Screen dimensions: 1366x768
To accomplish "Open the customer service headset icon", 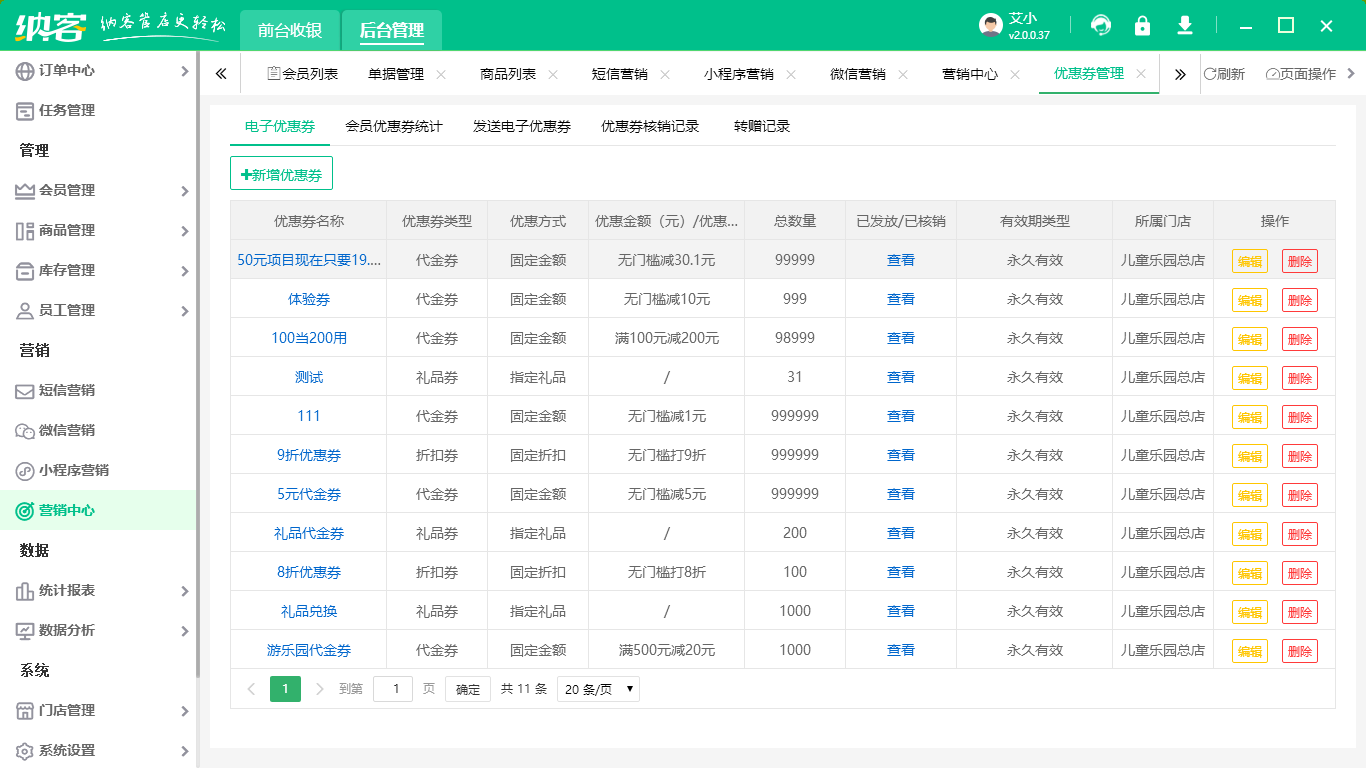I will (x=1100, y=25).
